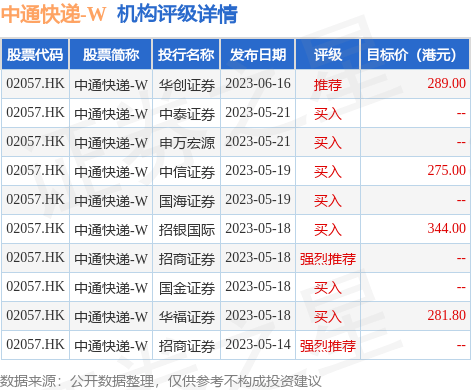Click 强烈推荐 rating dated 2023-05-18
The image size is (471, 390).
[x=328, y=259]
